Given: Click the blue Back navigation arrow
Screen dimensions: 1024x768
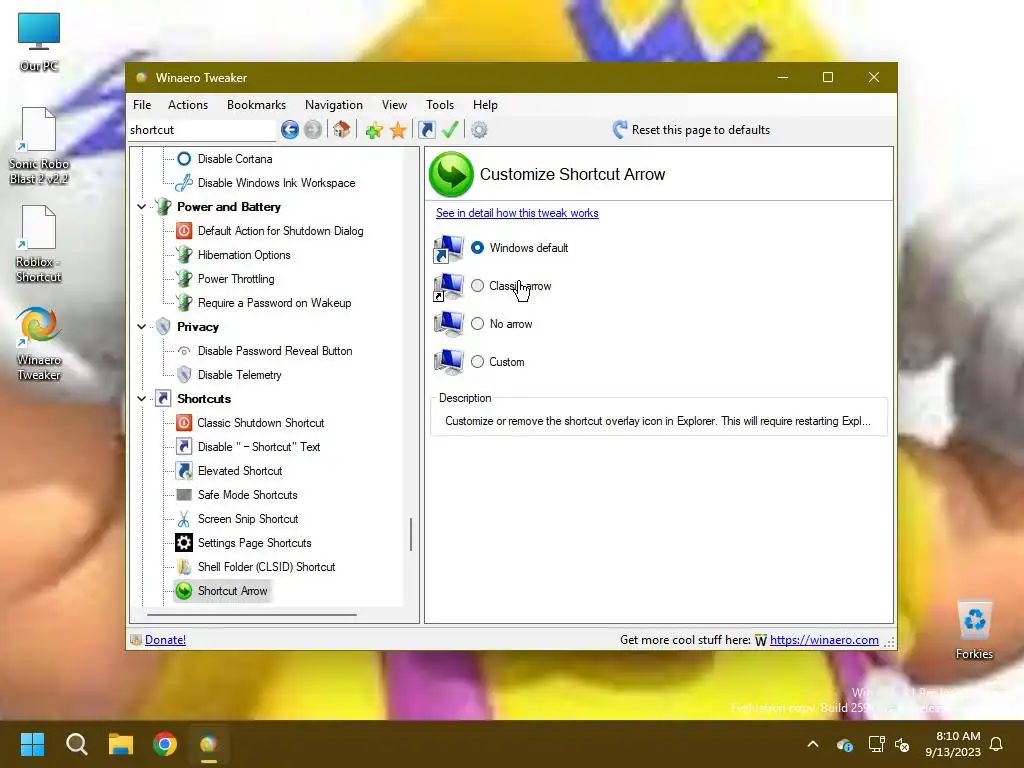Looking at the screenshot, I should 290,130.
